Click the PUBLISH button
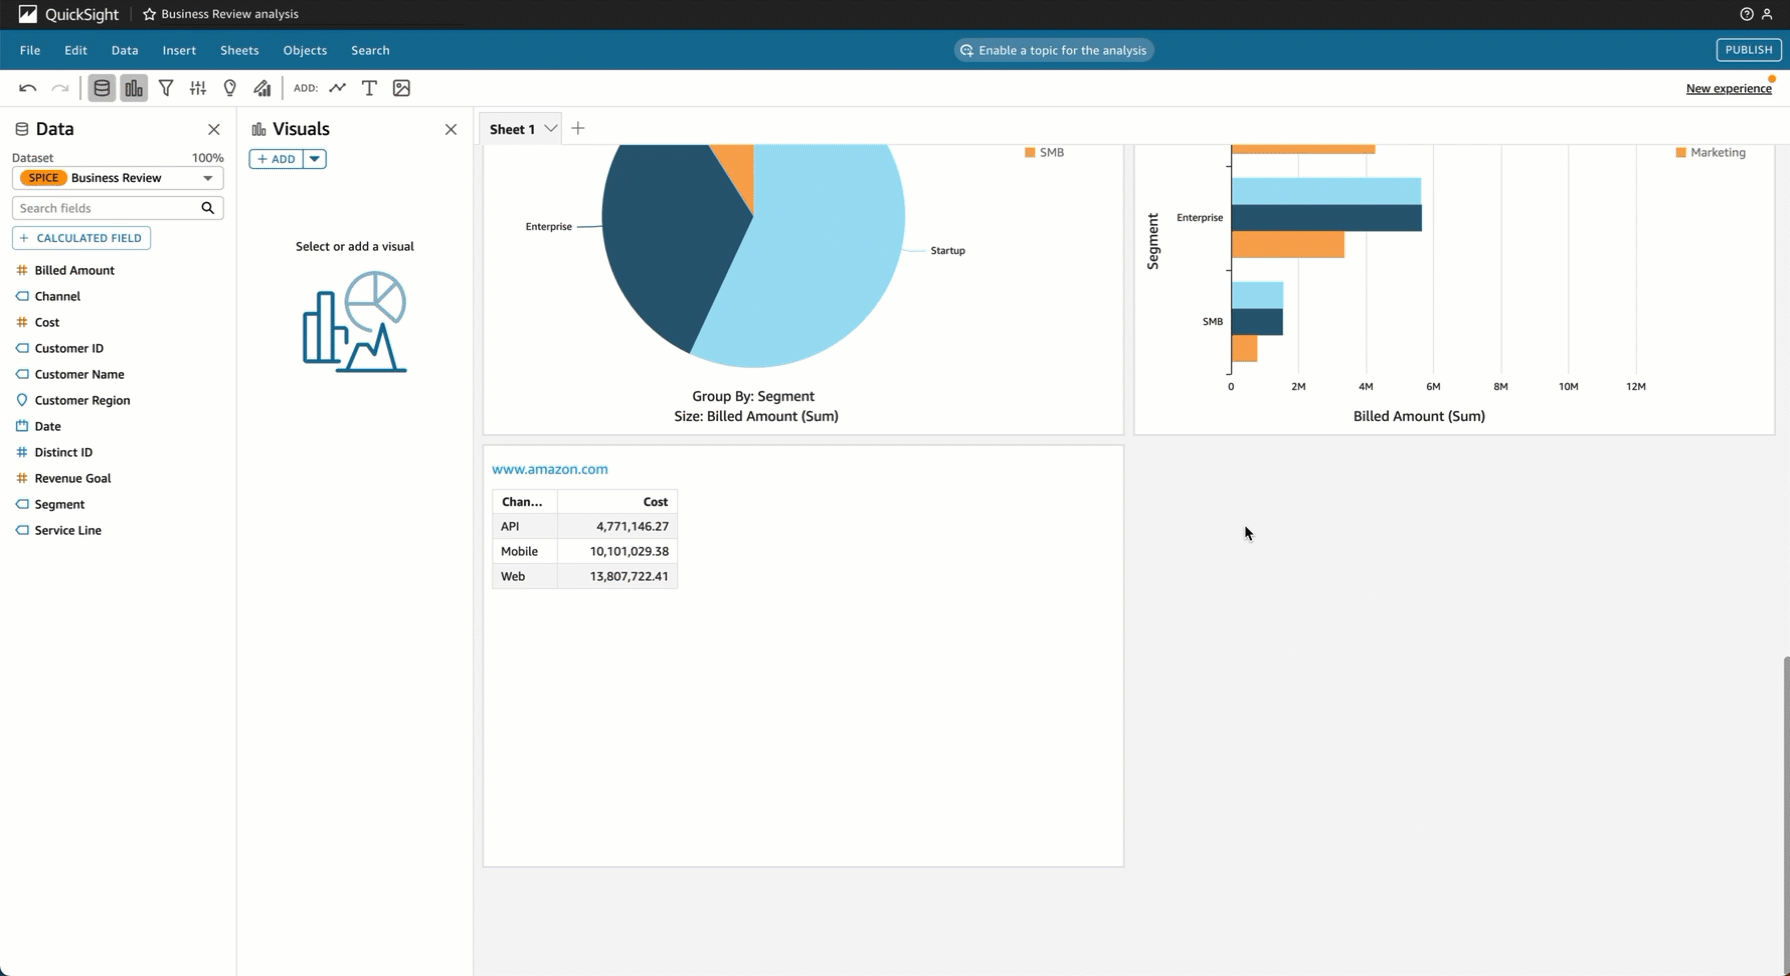The image size is (1790, 976). click(1748, 50)
